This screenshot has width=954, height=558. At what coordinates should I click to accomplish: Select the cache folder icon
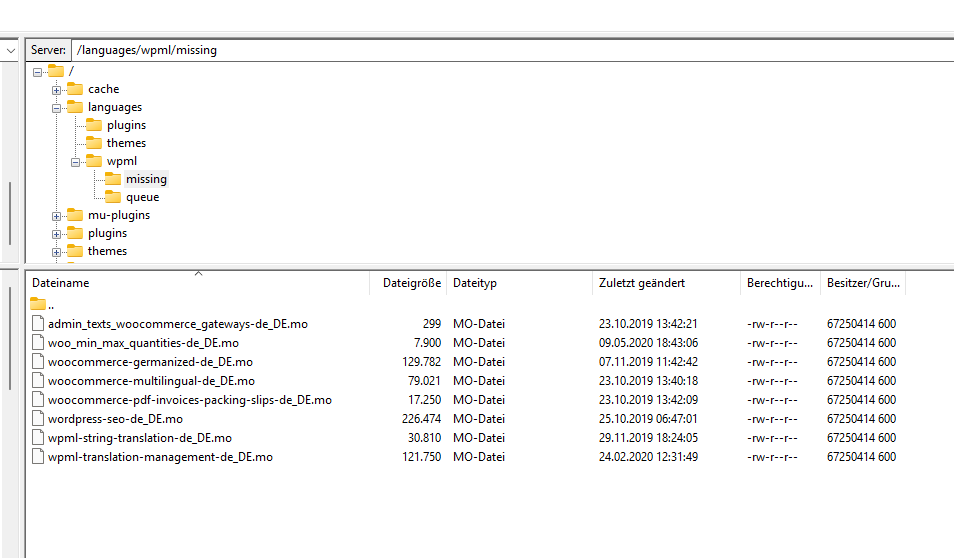tap(75, 89)
